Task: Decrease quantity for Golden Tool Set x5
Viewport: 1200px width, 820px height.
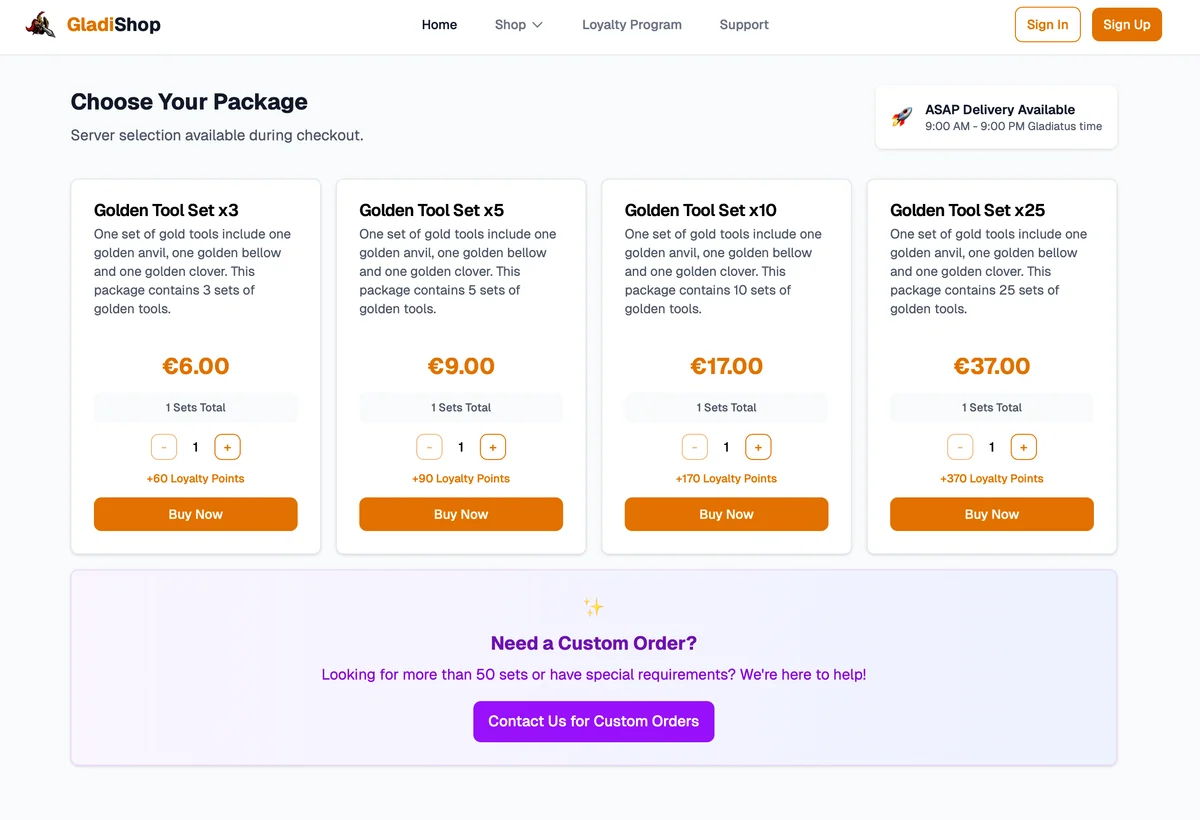Action: 429,447
